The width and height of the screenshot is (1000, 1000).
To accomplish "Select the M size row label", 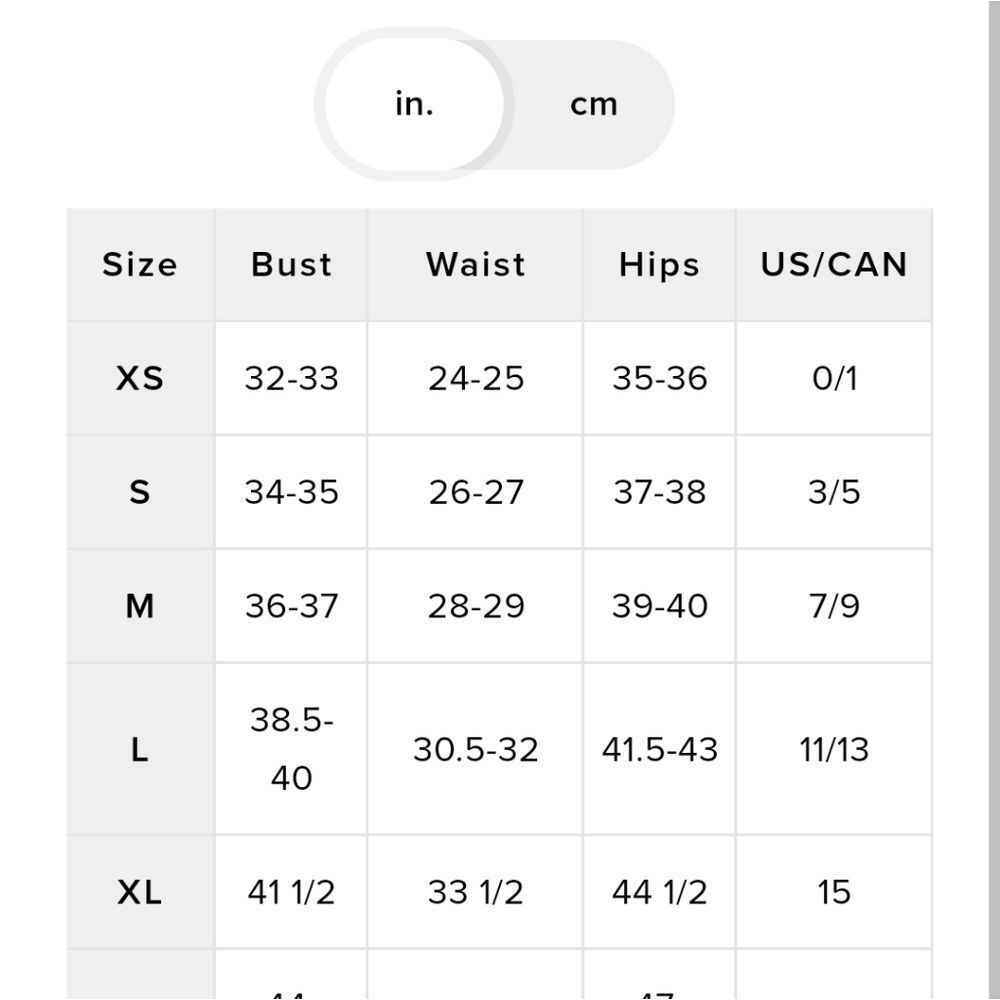I will pos(140,606).
